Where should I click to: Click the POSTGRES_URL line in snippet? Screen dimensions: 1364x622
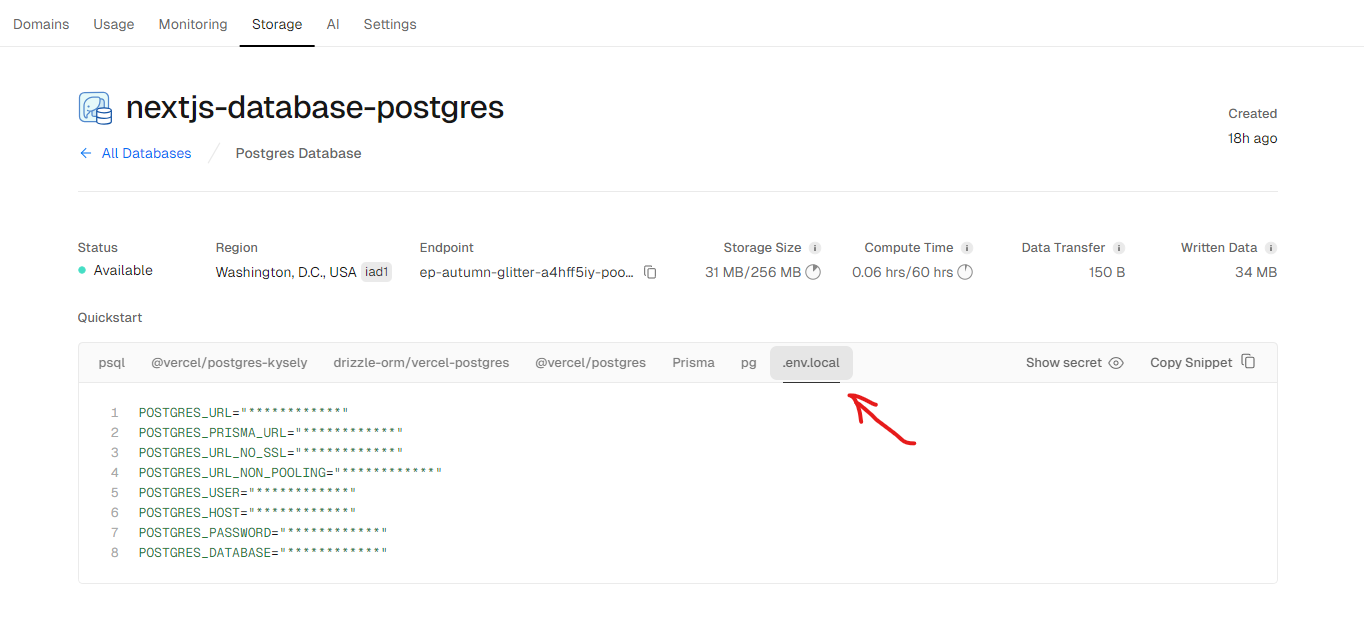(x=242, y=413)
